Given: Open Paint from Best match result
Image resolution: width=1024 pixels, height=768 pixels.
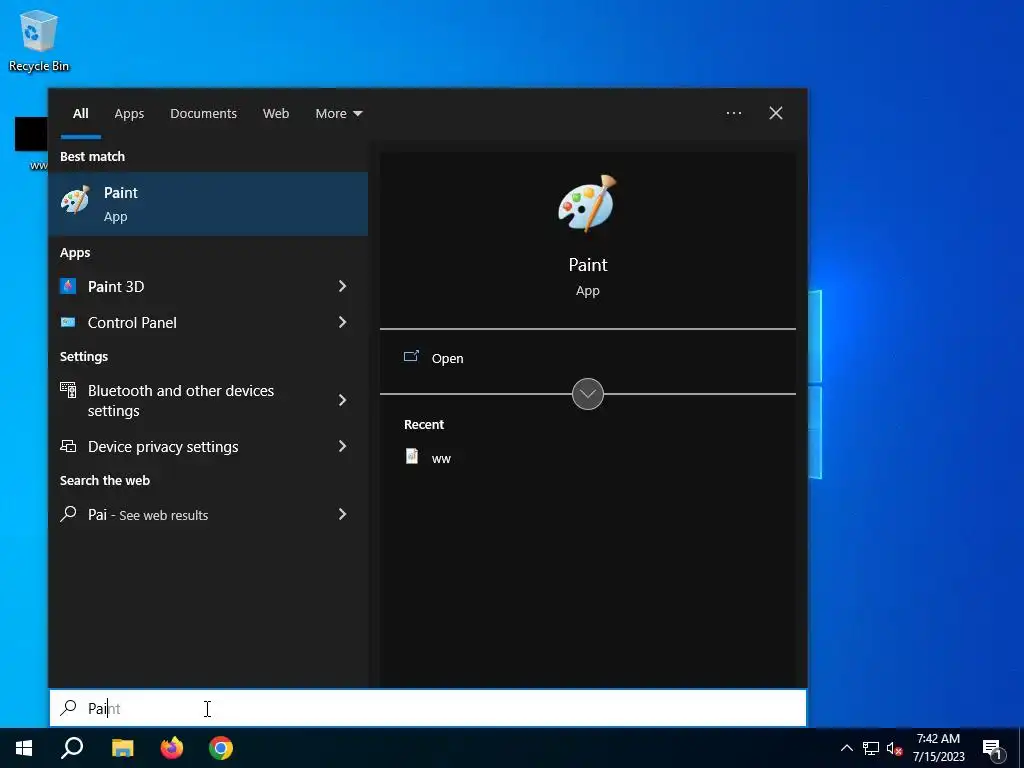Looking at the screenshot, I should pos(208,204).
